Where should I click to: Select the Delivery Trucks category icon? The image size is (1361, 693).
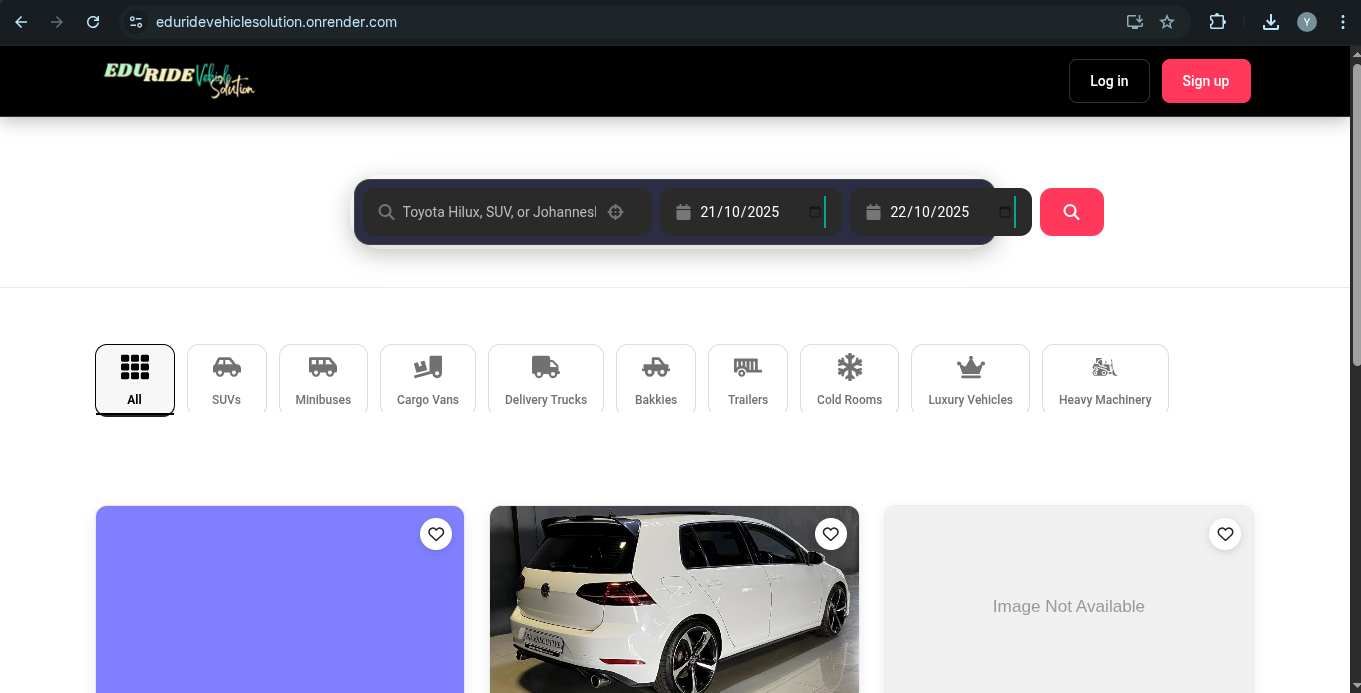coord(545,367)
